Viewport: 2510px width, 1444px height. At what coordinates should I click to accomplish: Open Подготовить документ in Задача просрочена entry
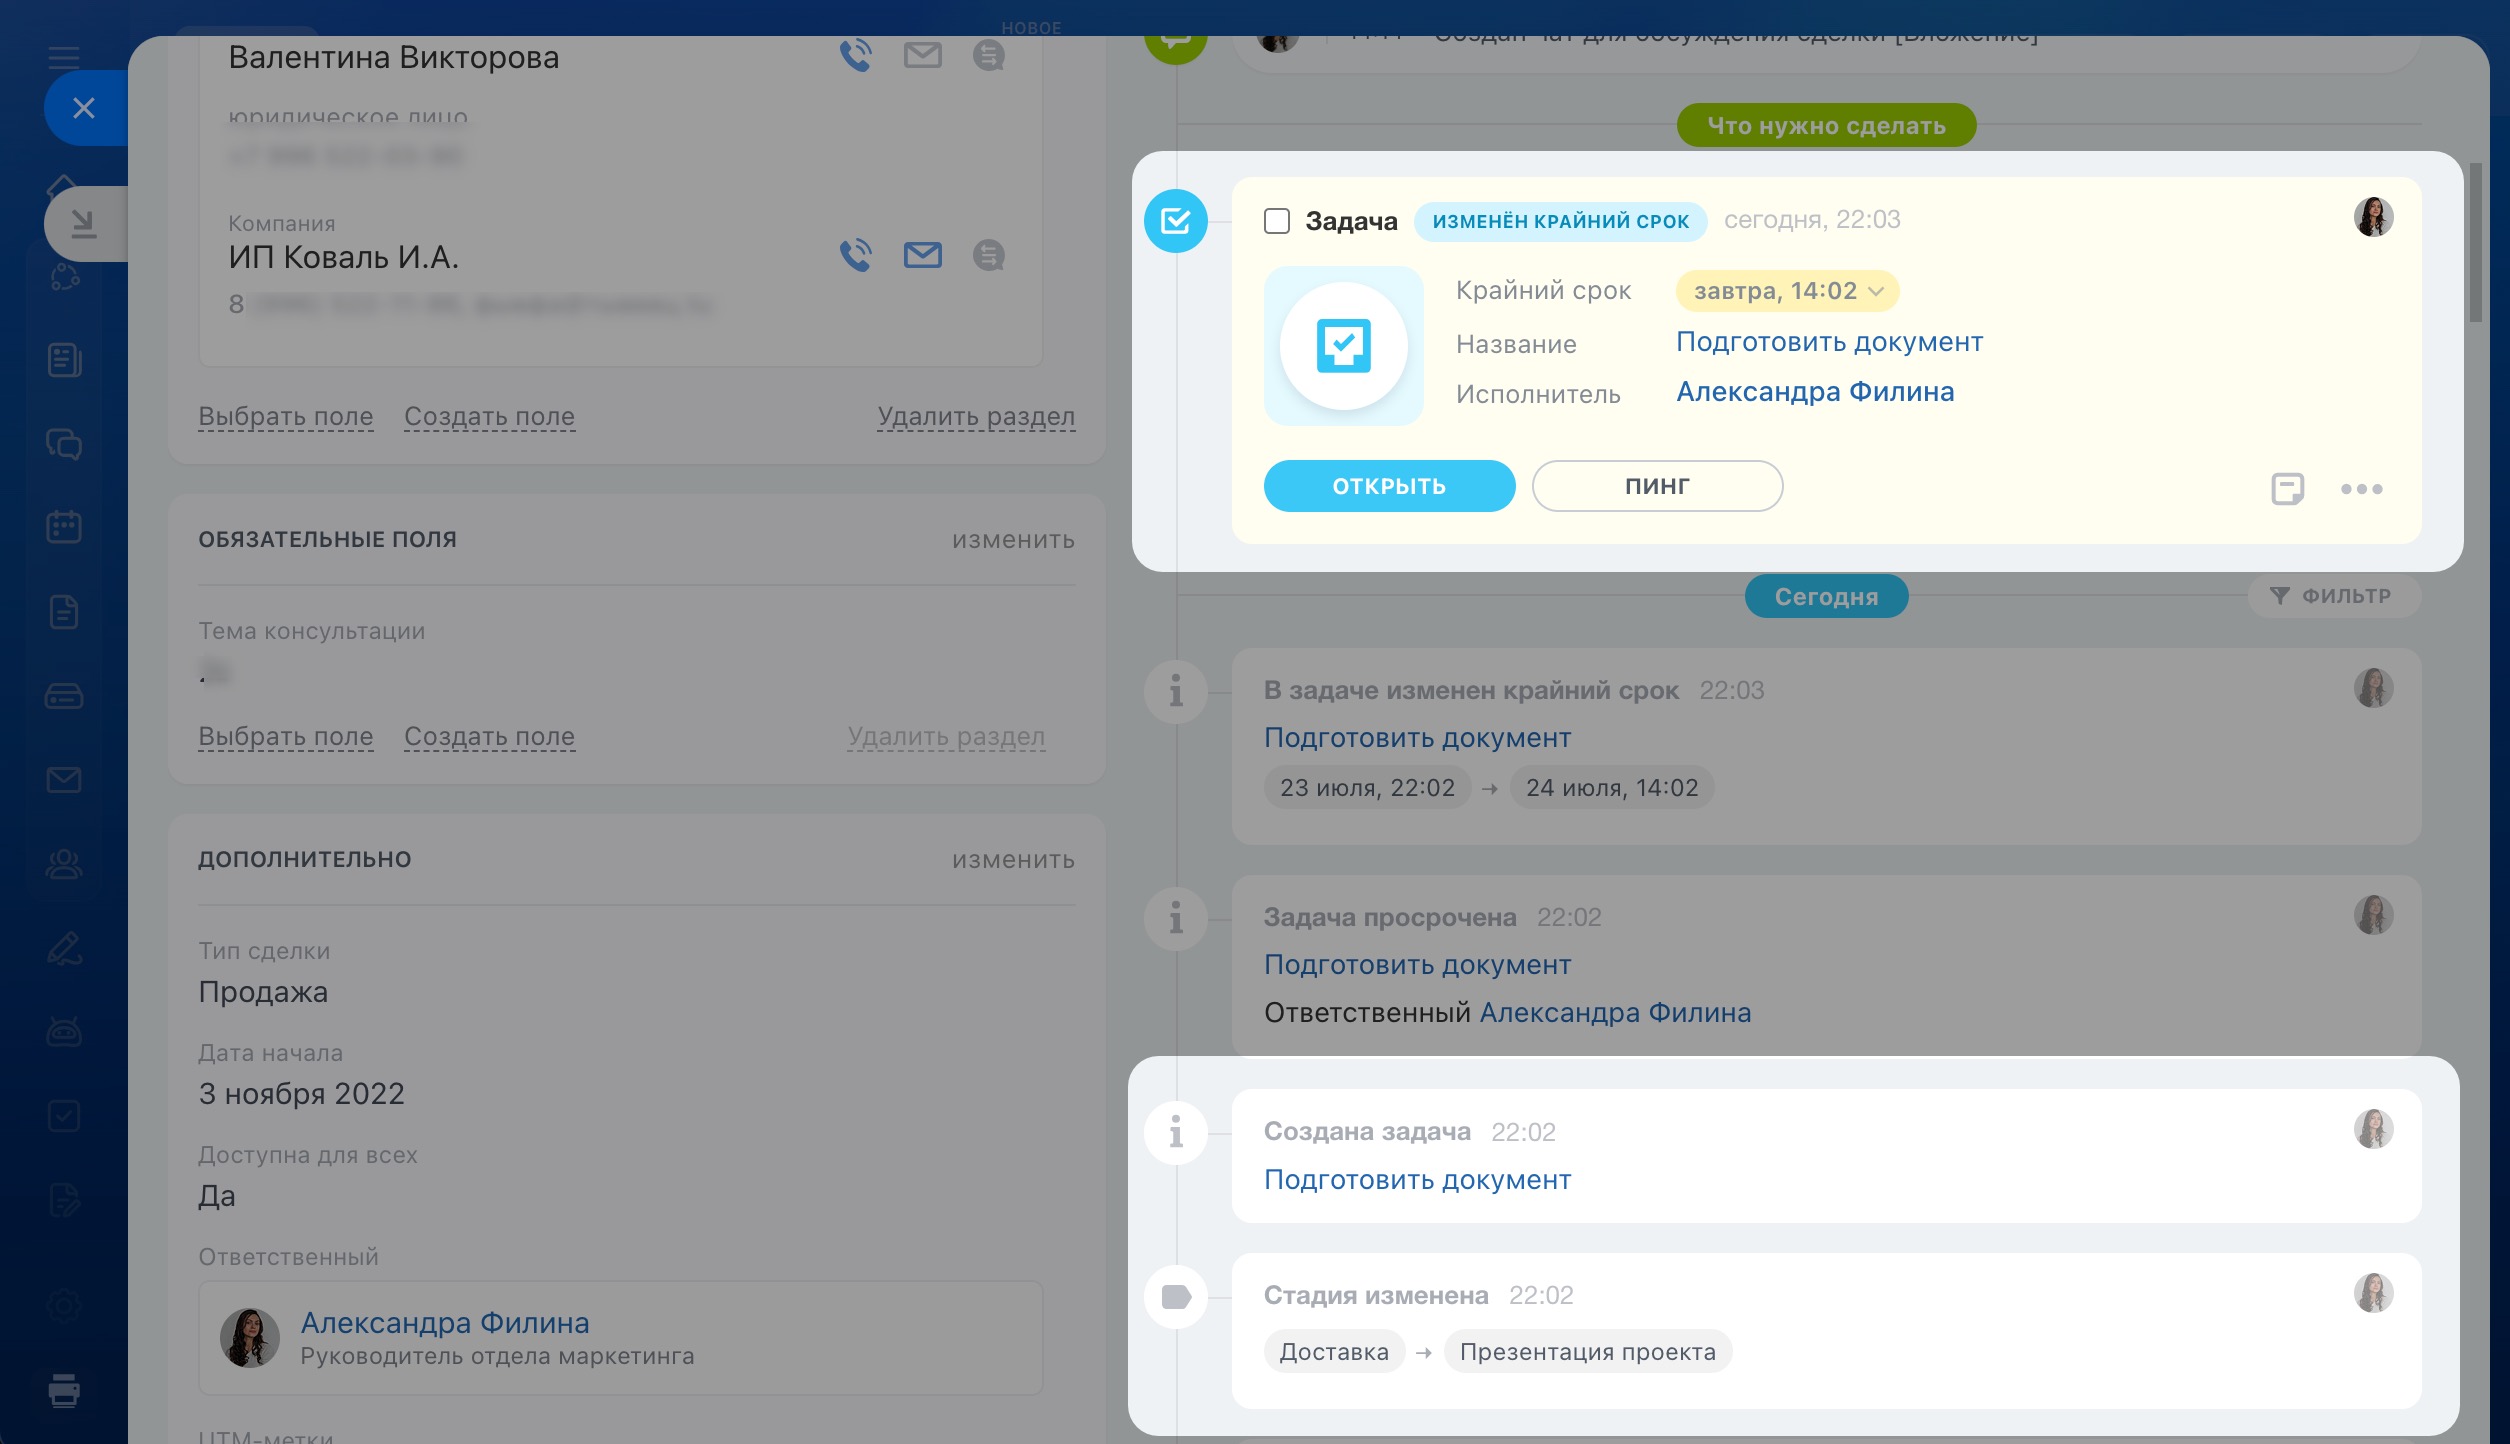pyautogui.click(x=1417, y=965)
